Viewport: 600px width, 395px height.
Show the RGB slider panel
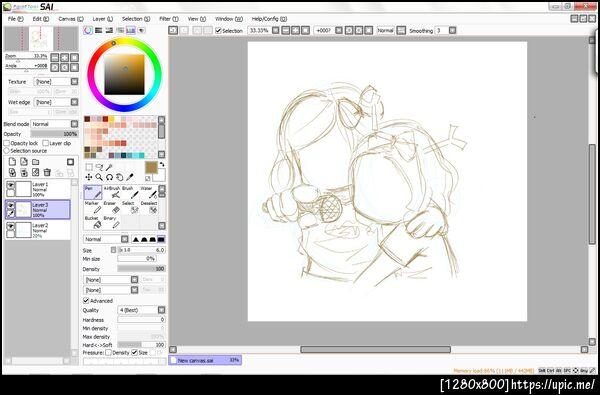coord(99,31)
